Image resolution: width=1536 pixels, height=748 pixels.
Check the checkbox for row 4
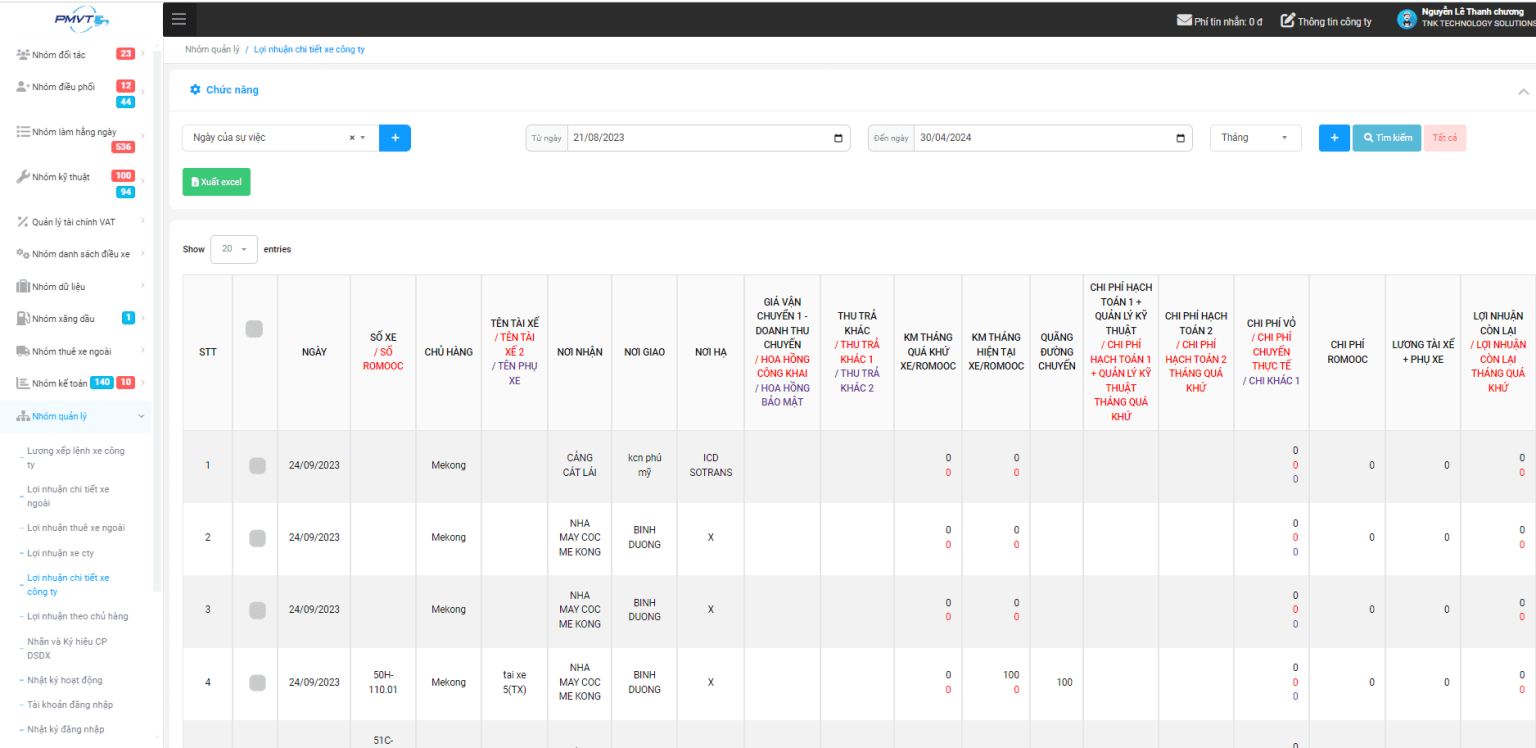pos(257,682)
